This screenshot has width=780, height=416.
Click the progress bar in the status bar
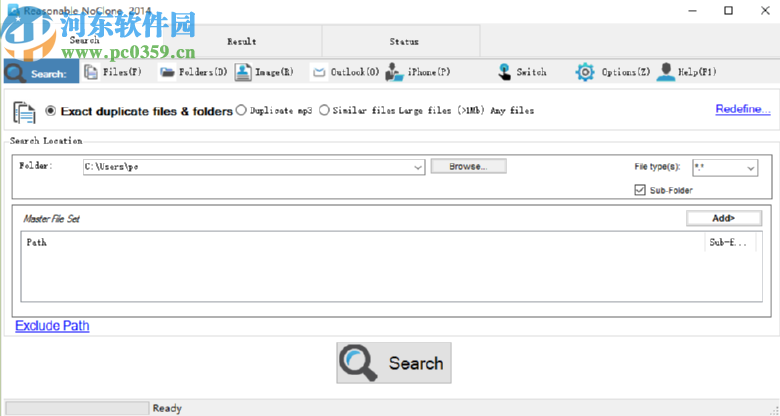pyautogui.click(x=77, y=408)
